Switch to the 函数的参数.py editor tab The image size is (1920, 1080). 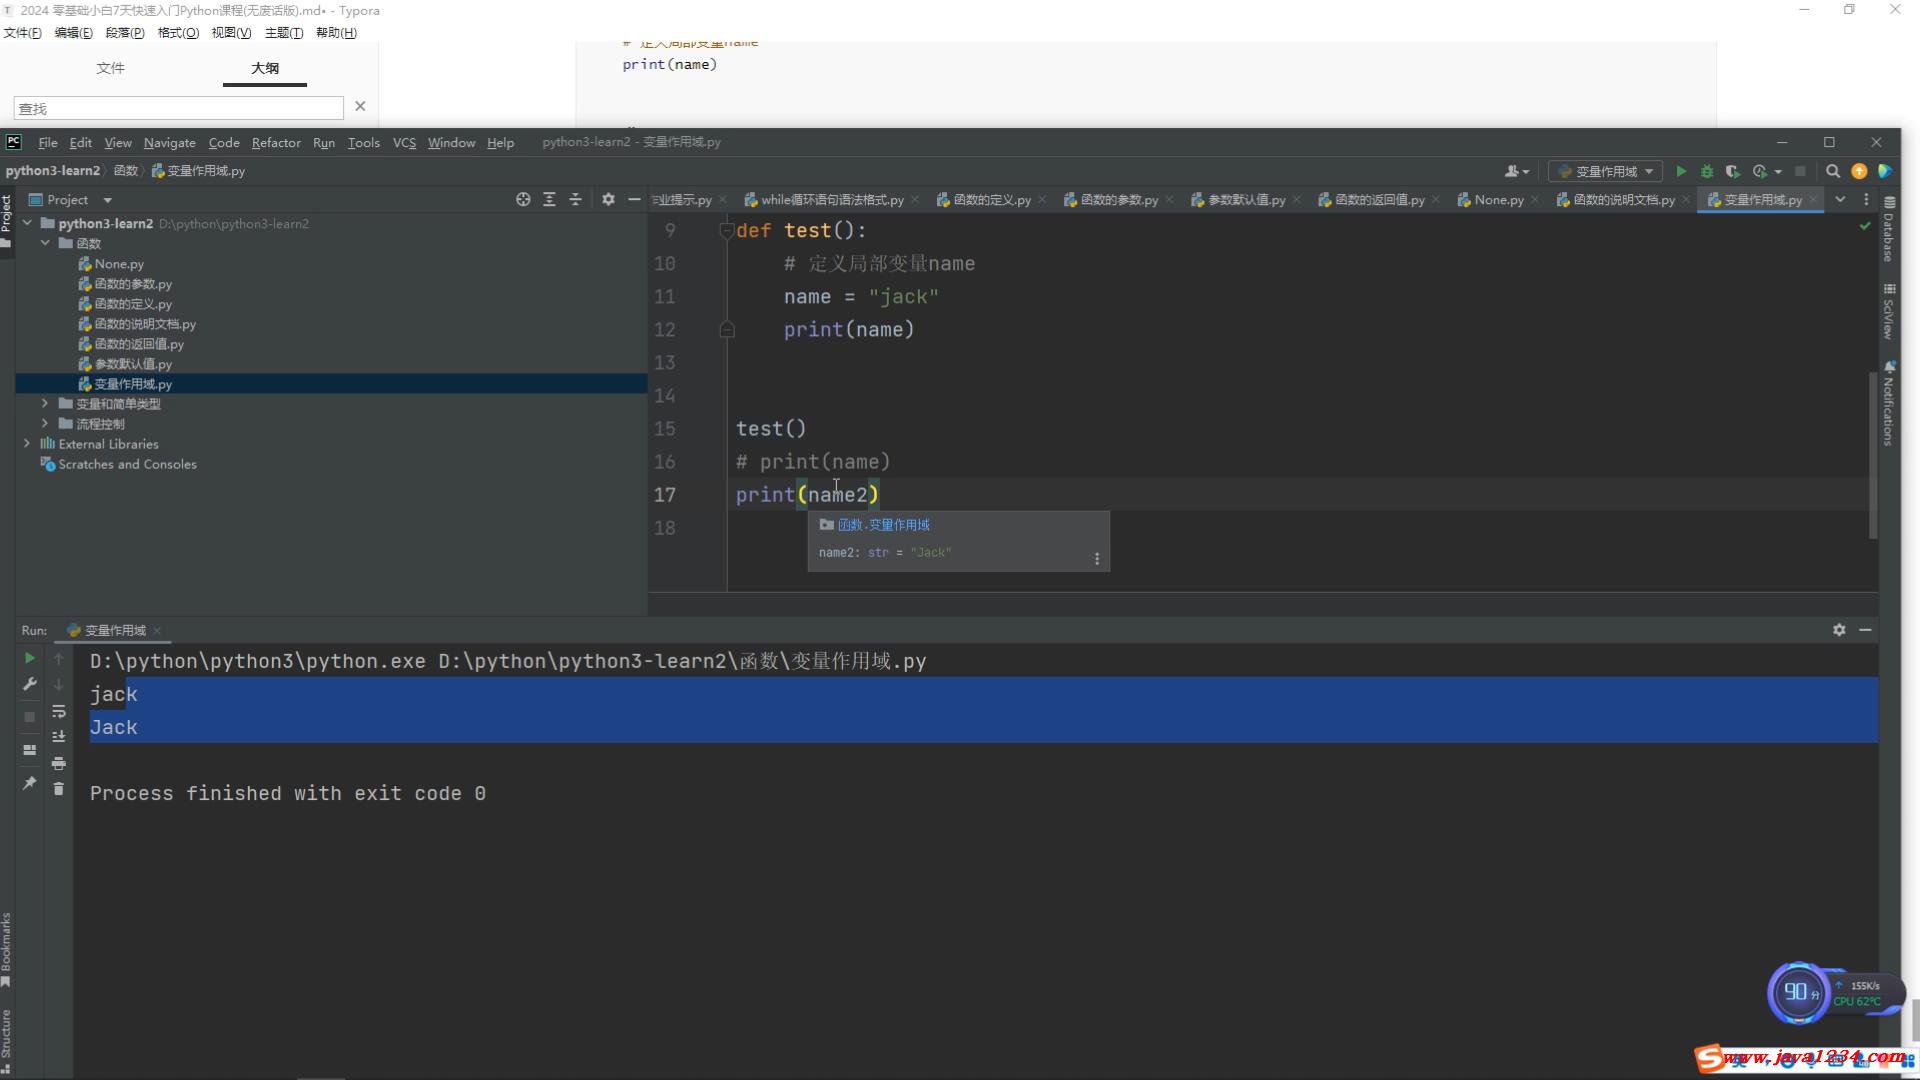point(1118,200)
